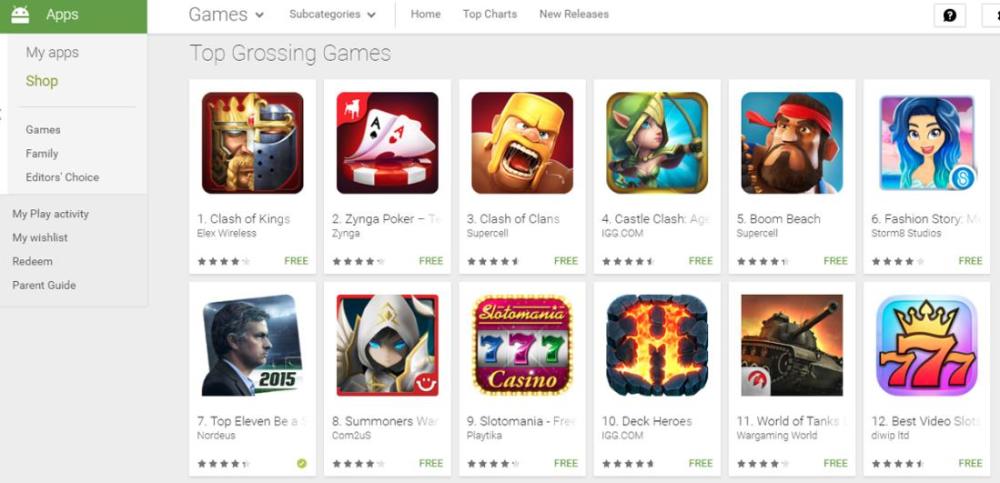This screenshot has width=1000, height=483.
Task: Select the Clash of Clans barbarian icon
Action: coord(522,143)
